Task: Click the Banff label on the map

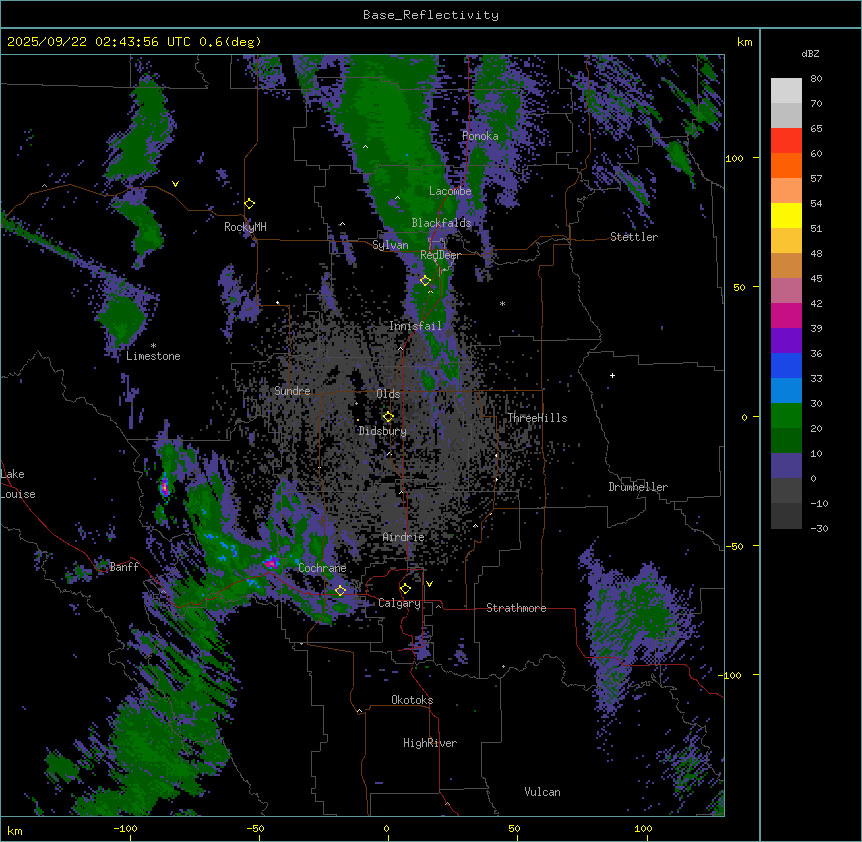Action: click(x=125, y=567)
